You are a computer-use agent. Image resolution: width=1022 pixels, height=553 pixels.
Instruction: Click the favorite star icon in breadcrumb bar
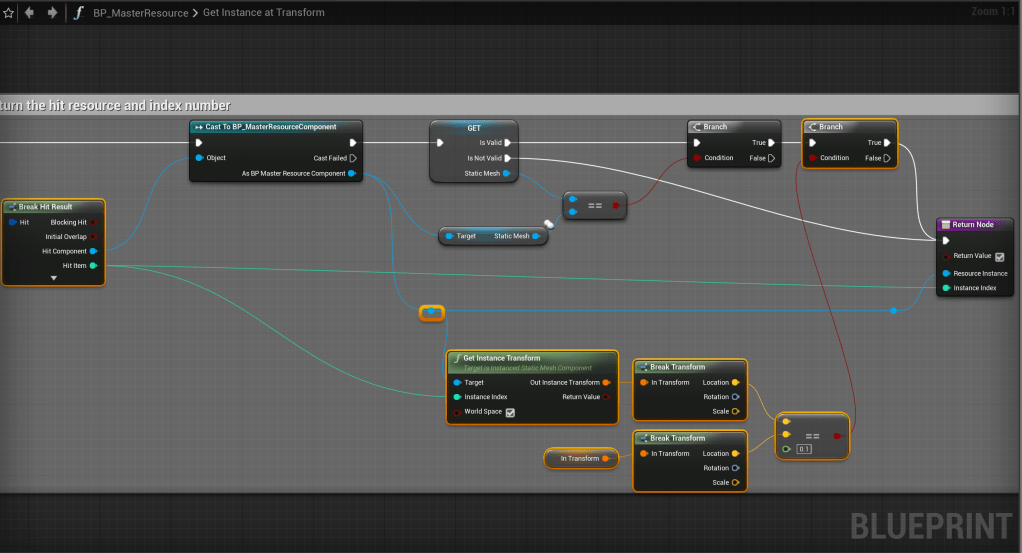(x=9, y=13)
